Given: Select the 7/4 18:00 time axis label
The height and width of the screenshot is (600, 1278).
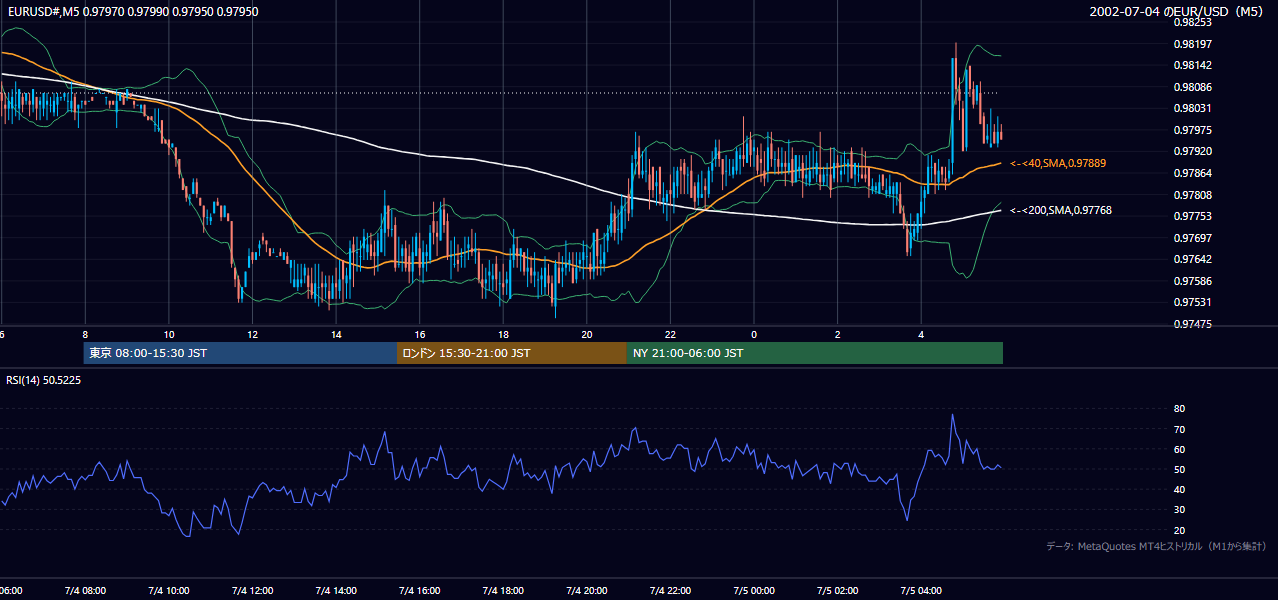Looking at the screenshot, I should 503,591.
